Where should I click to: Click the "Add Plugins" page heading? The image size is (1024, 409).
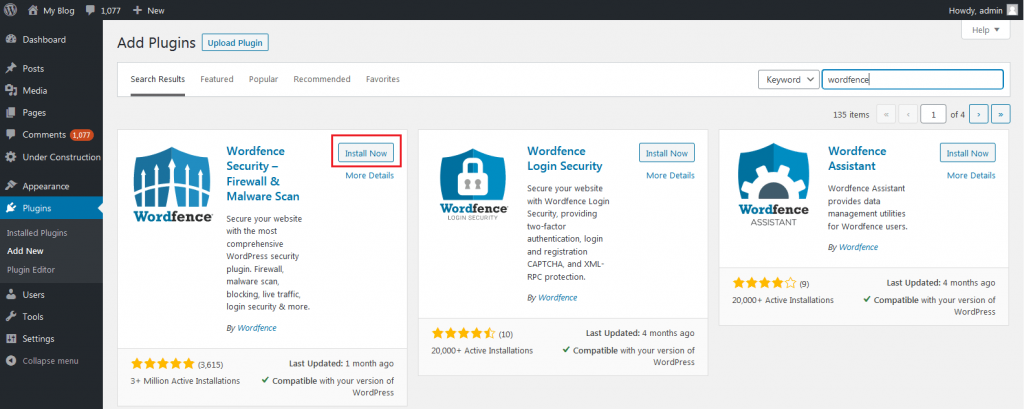(x=157, y=43)
